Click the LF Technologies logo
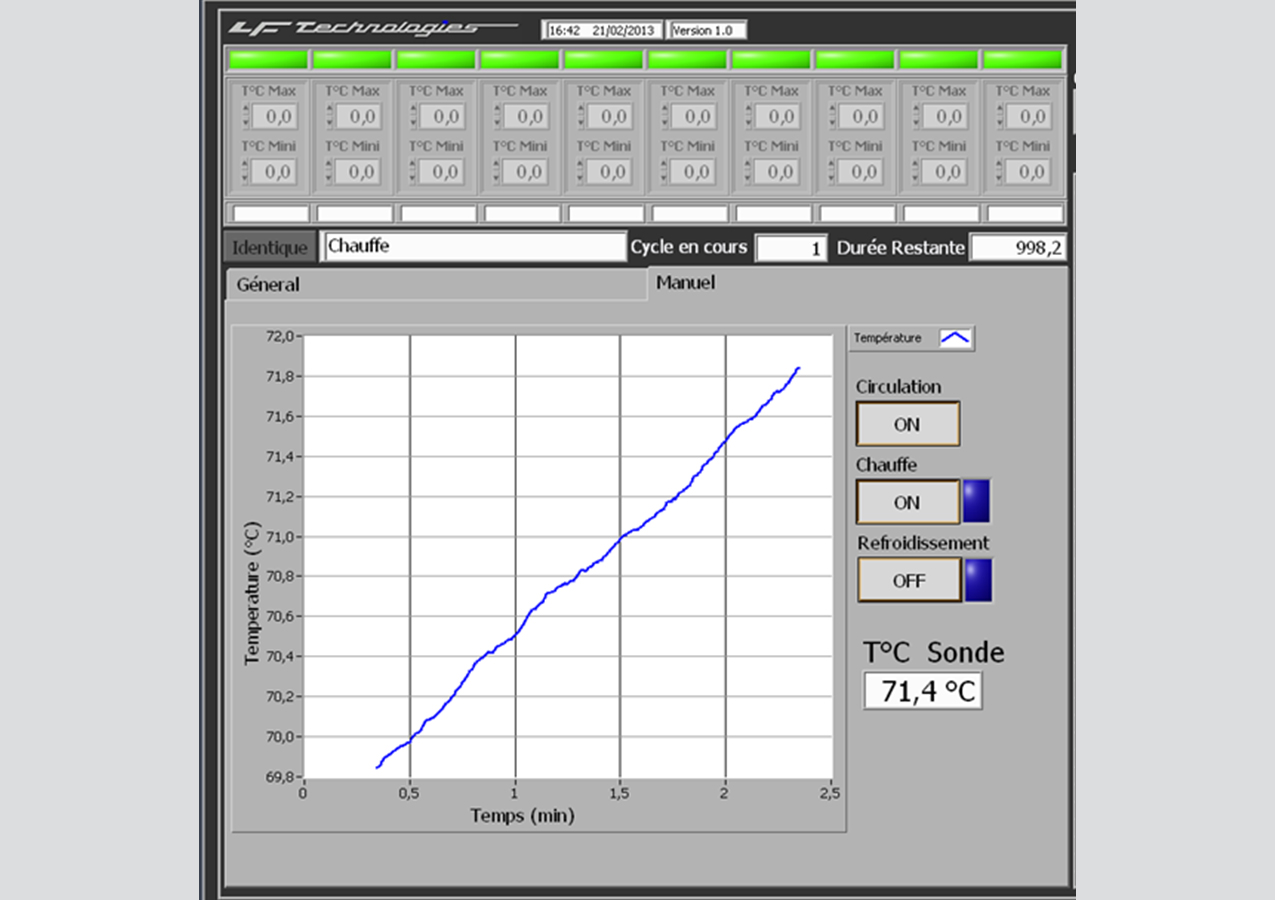Viewport: 1275px width, 900px height. click(370, 28)
